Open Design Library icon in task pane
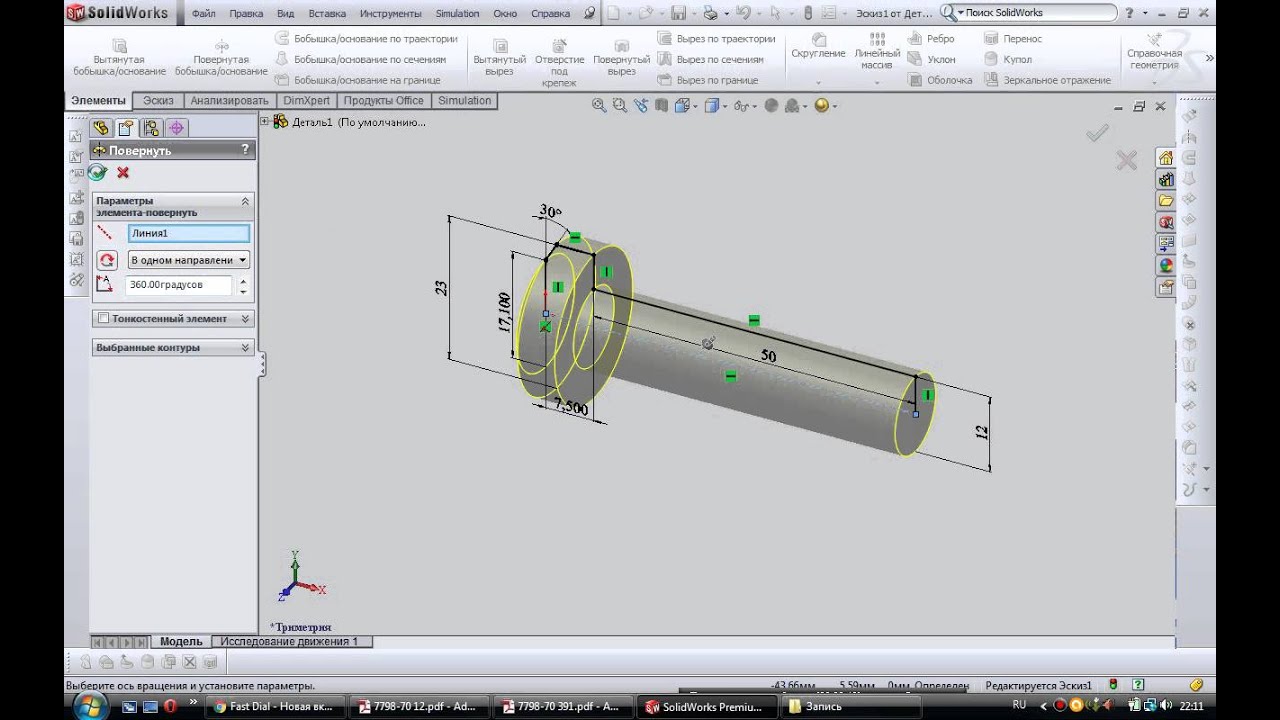Screen dimensions: 1280x720 pos(1166,180)
